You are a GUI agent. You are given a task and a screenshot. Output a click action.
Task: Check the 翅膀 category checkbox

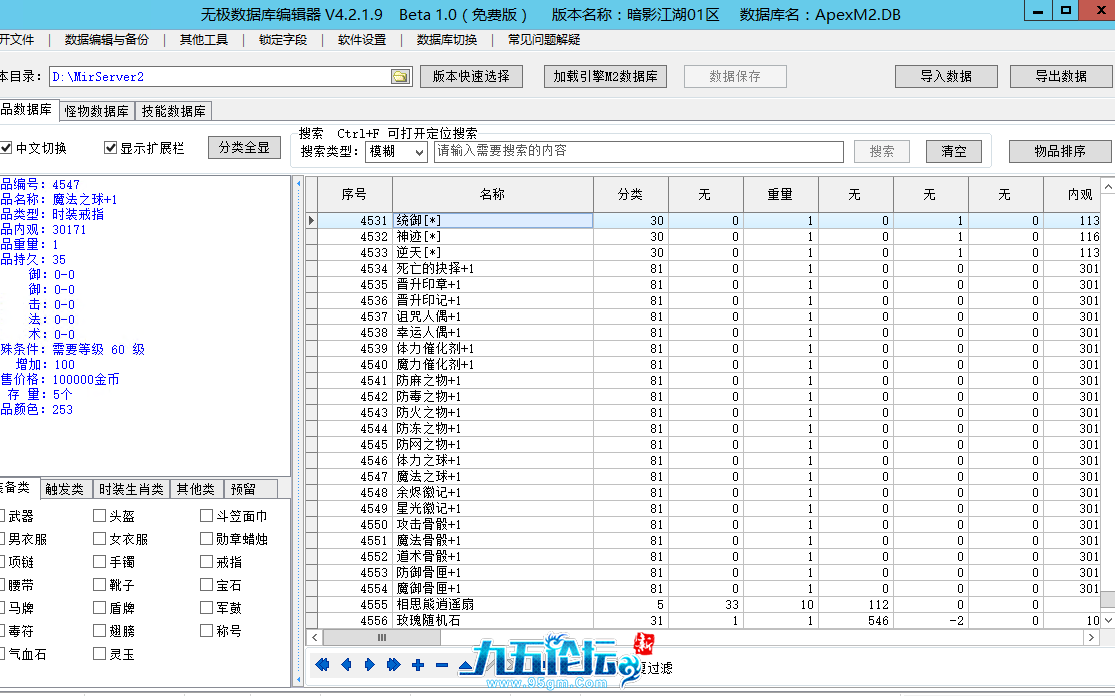pos(100,631)
